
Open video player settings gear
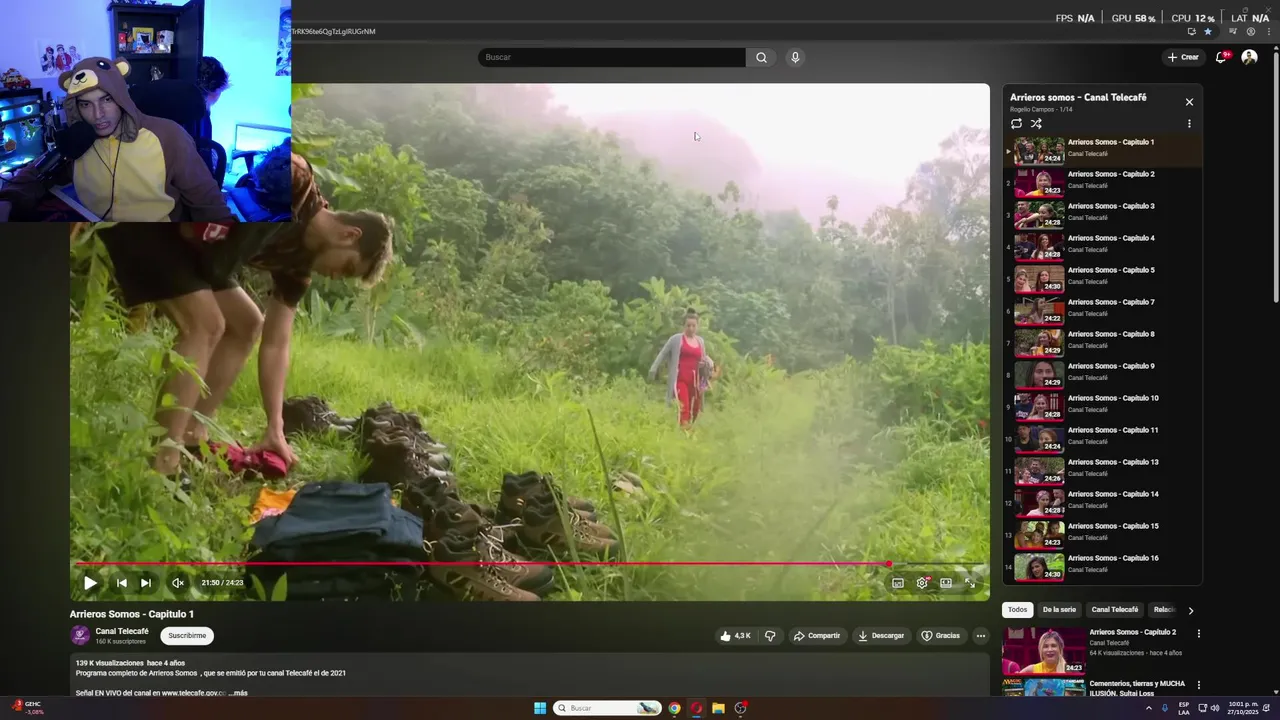(x=922, y=583)
